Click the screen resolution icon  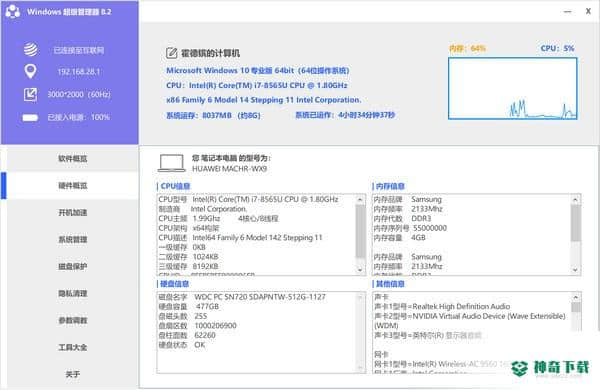(30, 94)
